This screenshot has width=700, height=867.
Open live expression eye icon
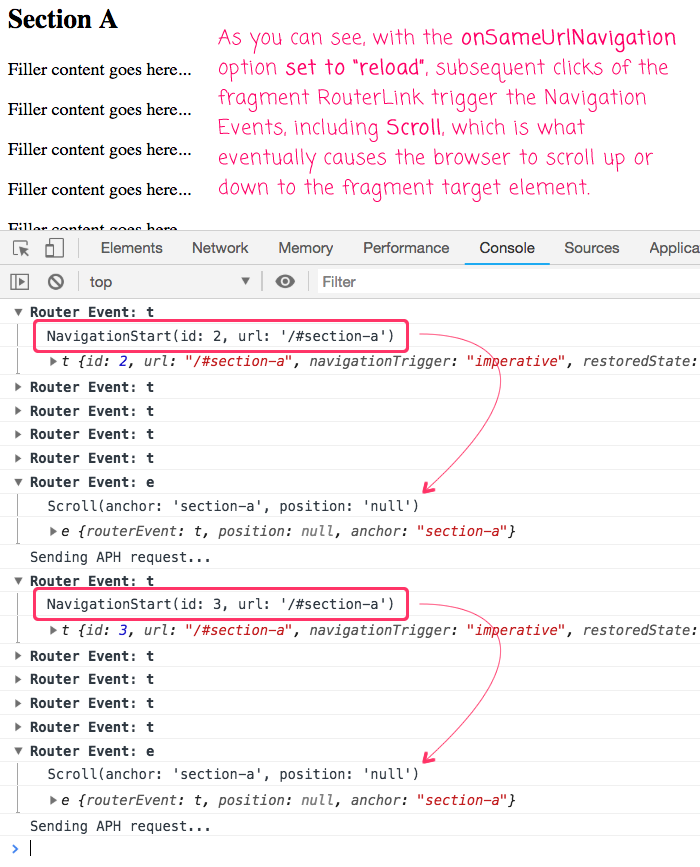tap(285, 282)
